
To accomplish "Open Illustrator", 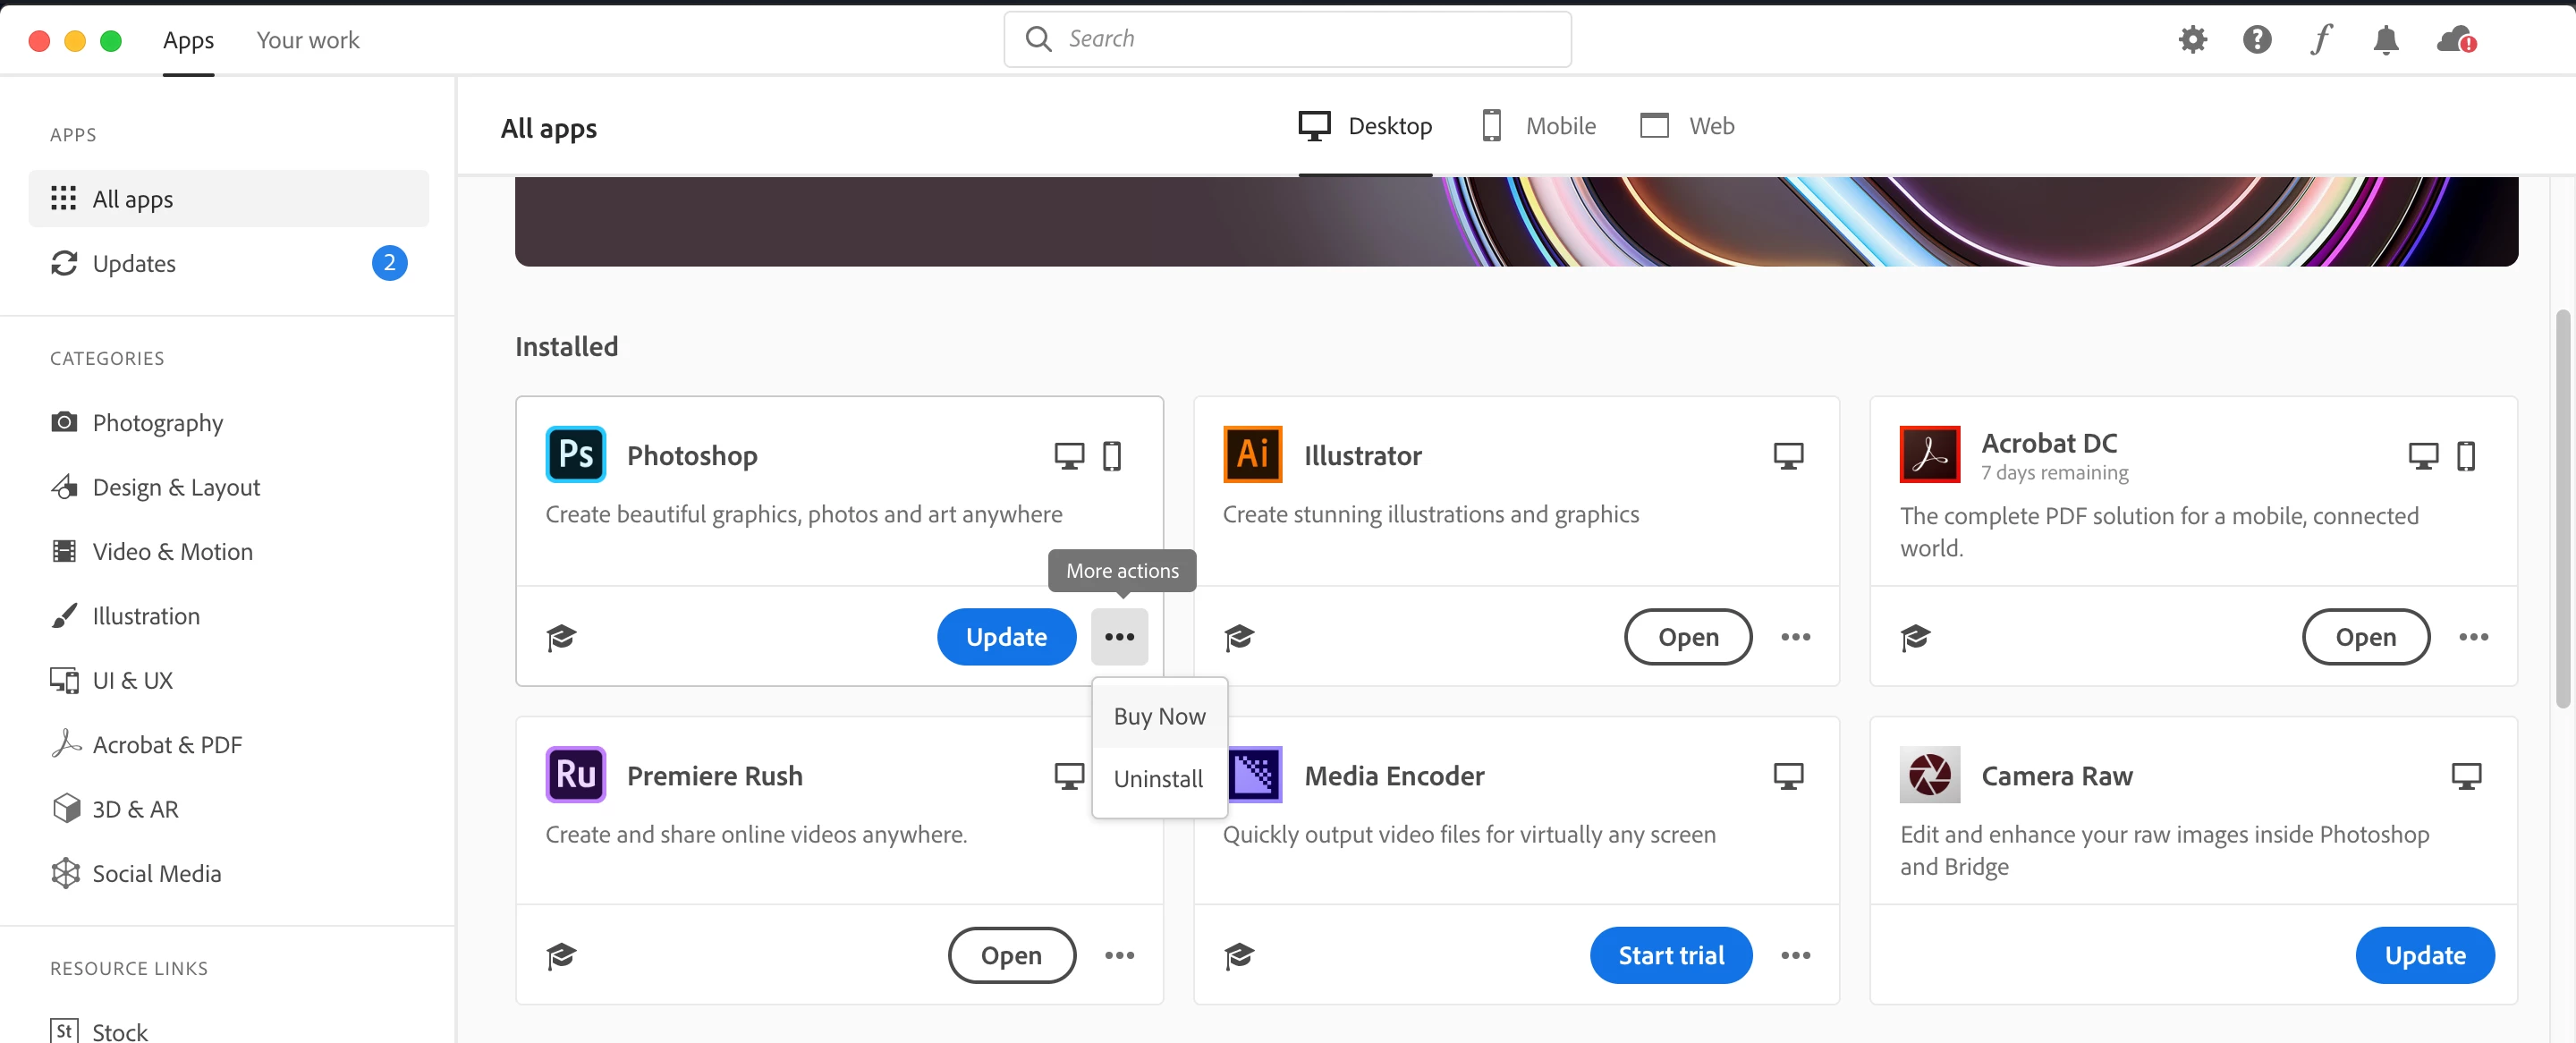I will 1688,637.
